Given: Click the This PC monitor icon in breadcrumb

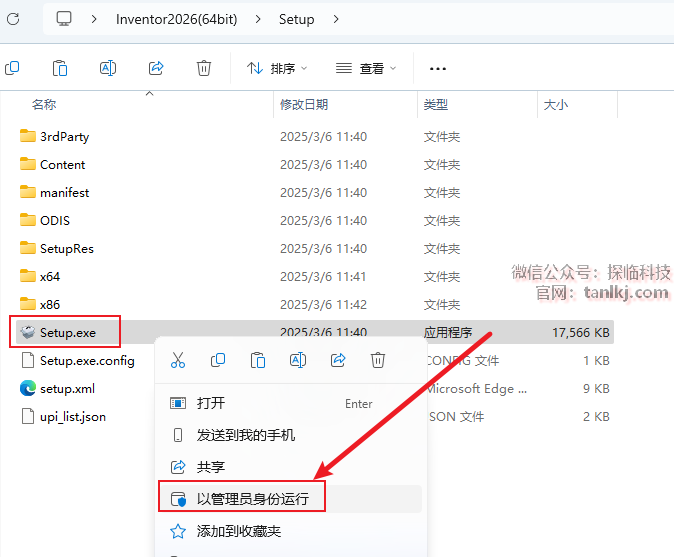Looking at the screenshot, I should 64,18.
